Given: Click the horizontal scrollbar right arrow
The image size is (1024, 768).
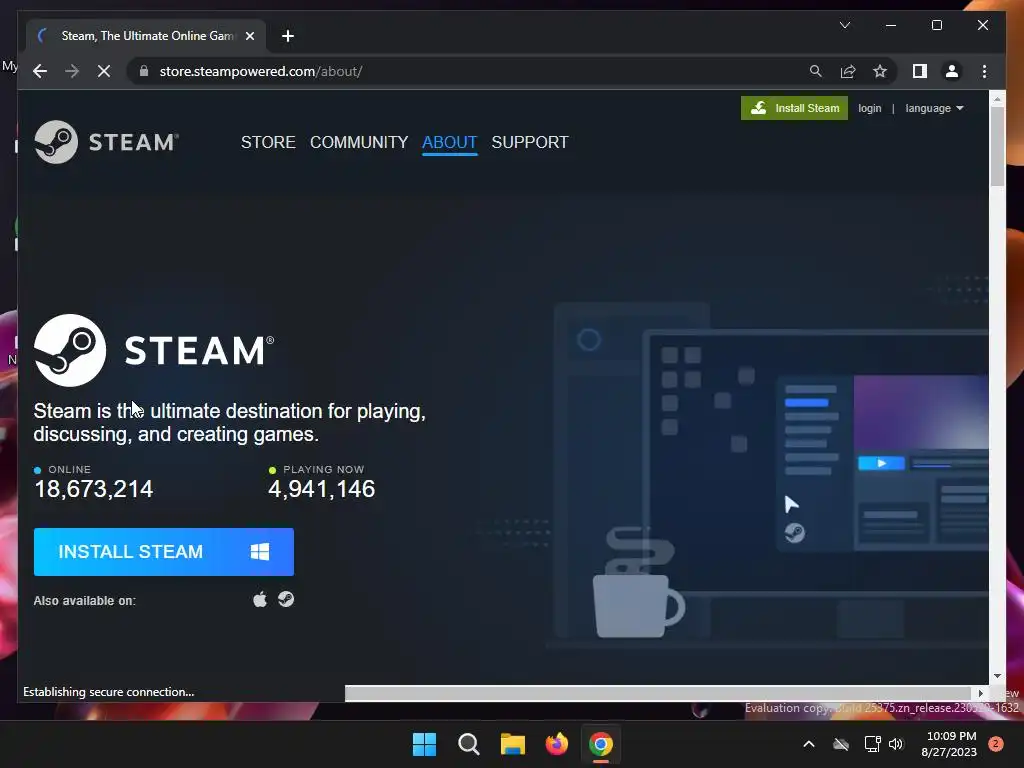Looking at the screenshot, I should 980,693.
